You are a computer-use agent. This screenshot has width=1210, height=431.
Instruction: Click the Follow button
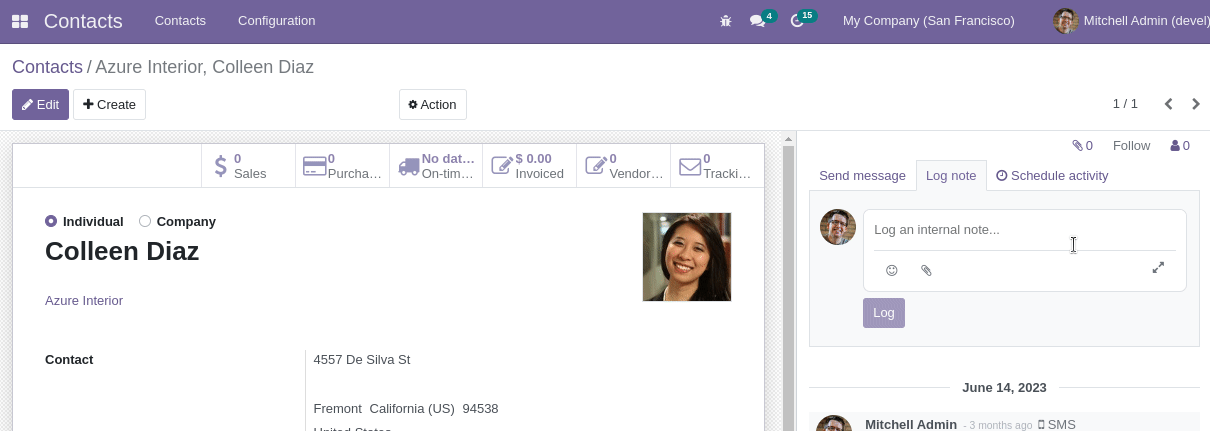pos(1132,145)
